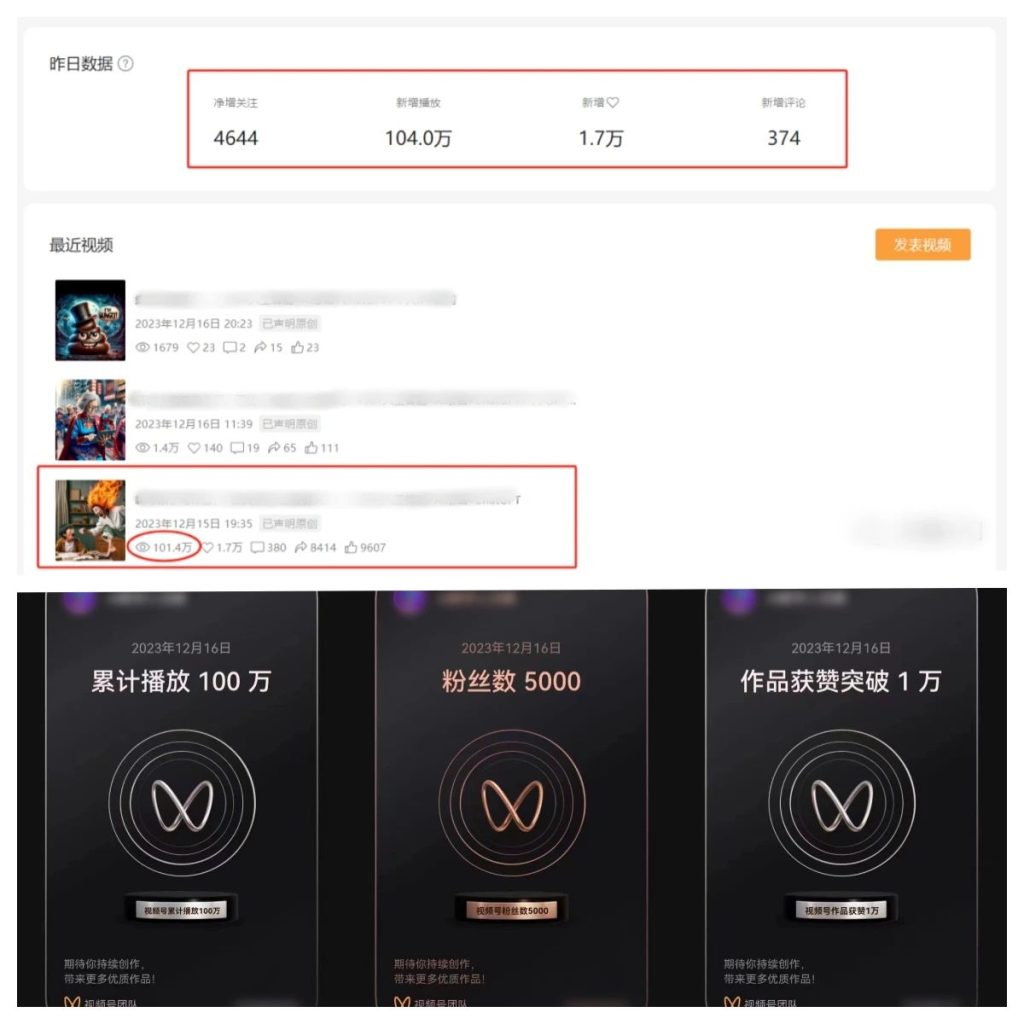This screenshot has height=1024, width=1024.
Task: Click the 新增评论 374 statistic
Action: tap(783, 122)
